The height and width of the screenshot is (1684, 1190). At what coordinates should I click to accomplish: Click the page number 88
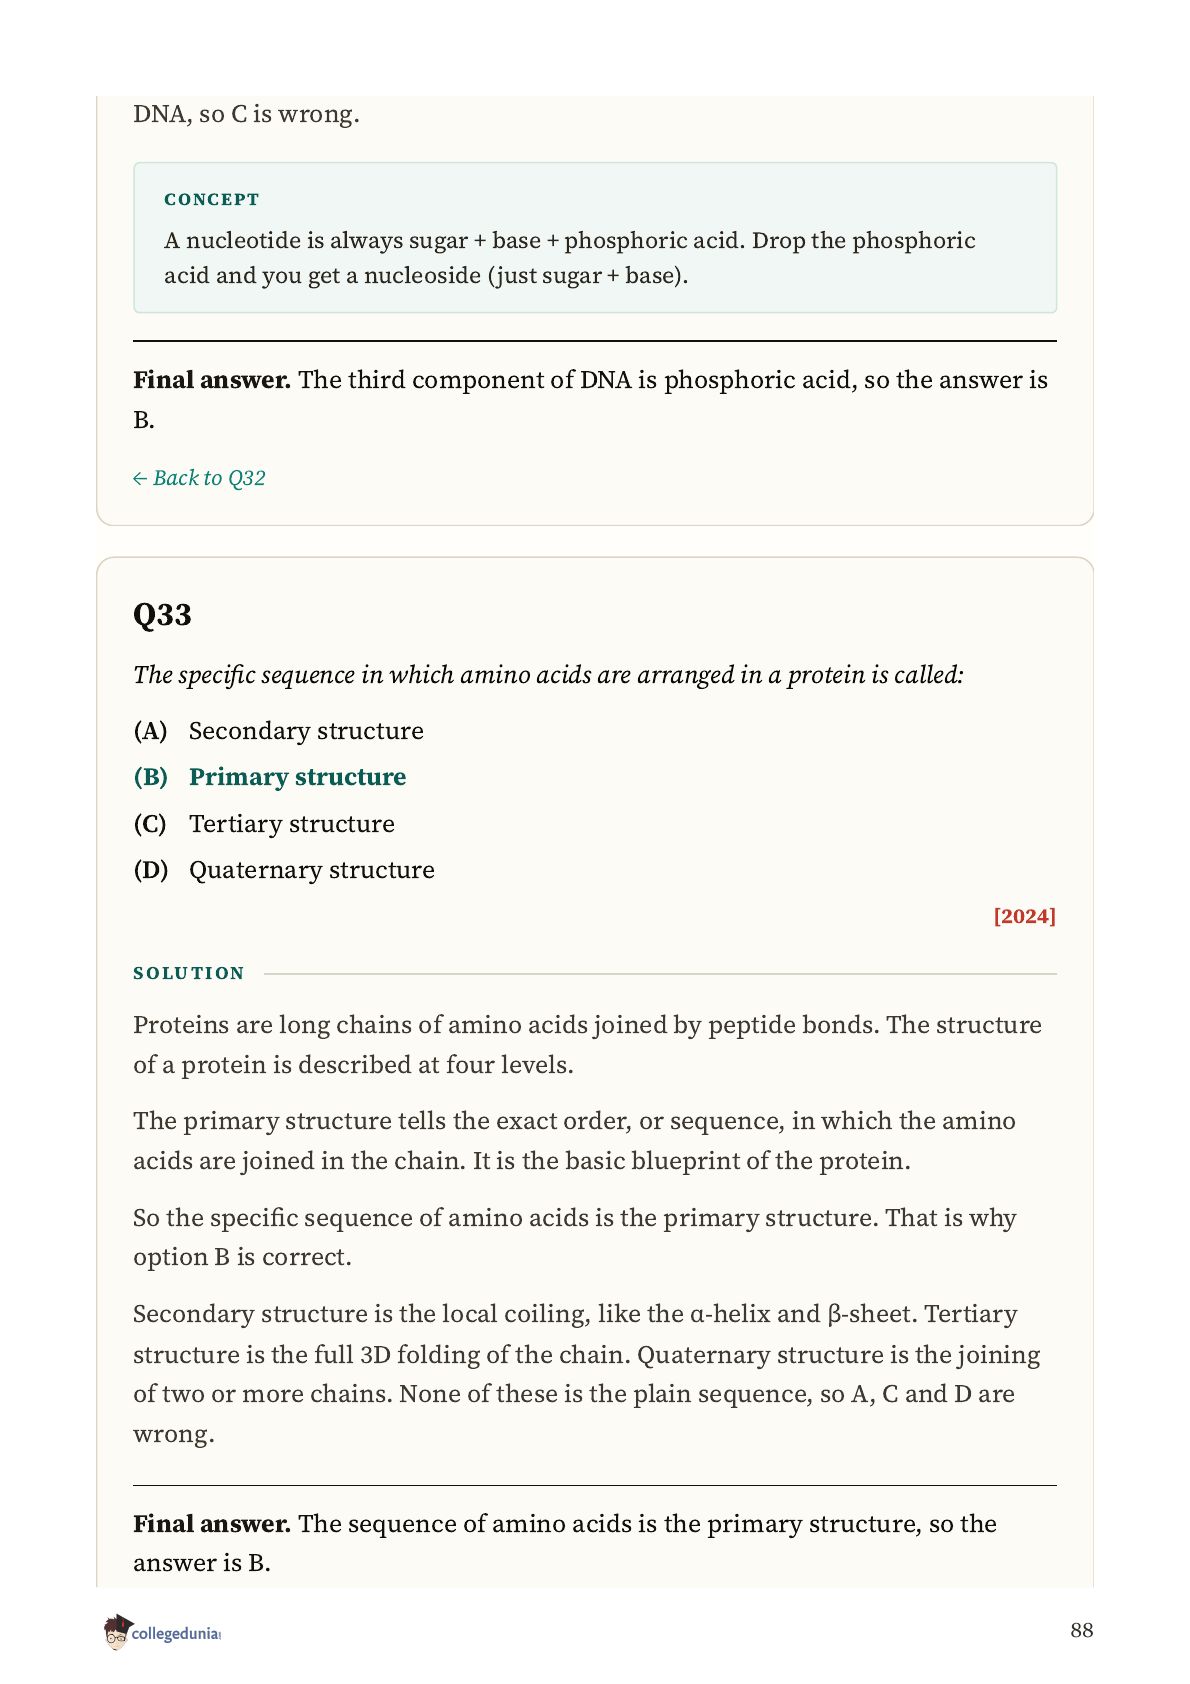1081,1630
